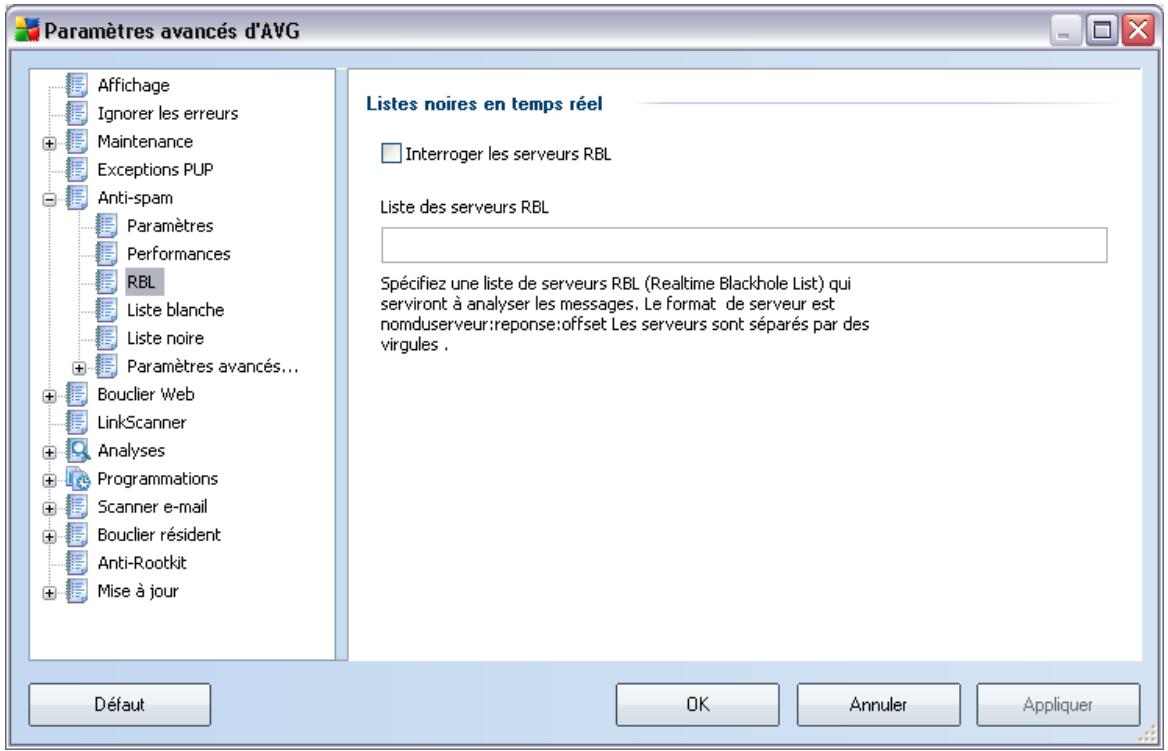Select the Maintenance label
Image resolution: width=1168 pixels, height=751 pixels.
[x=145, y=142]
